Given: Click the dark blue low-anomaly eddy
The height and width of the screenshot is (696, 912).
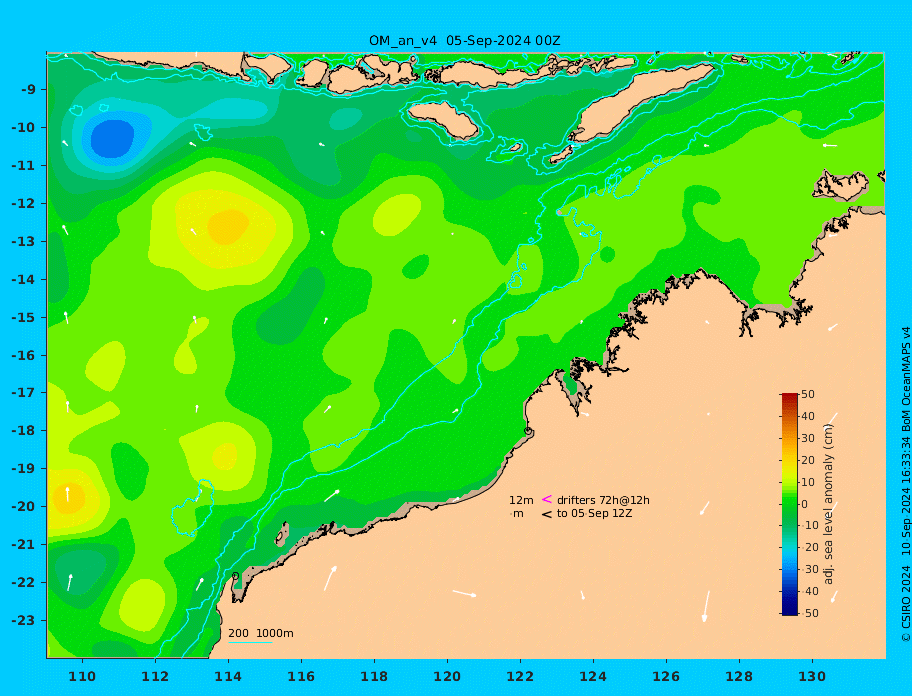Looking at the screenshot, I should click(113, 139).
